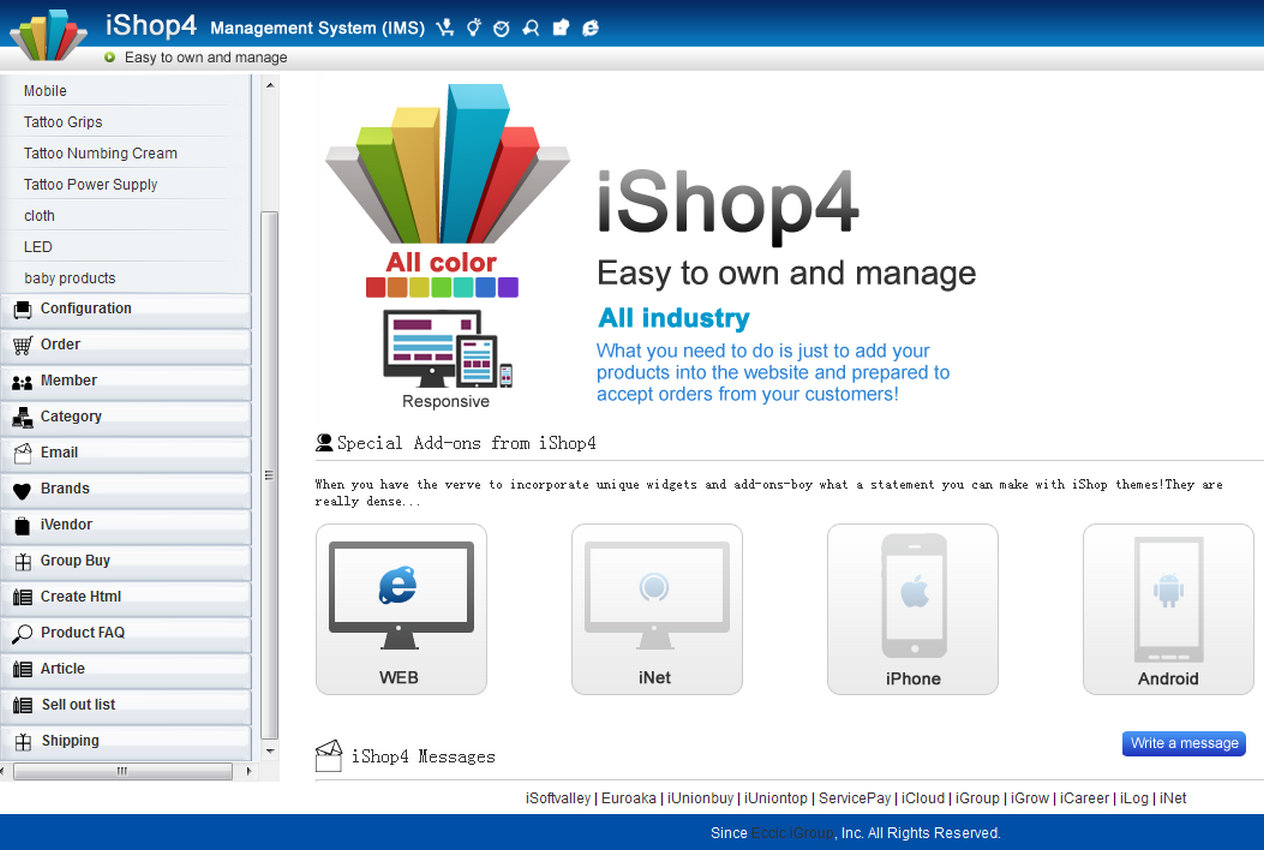Select the cloth category
1264x850 pixels.
[x=39, y=216]
